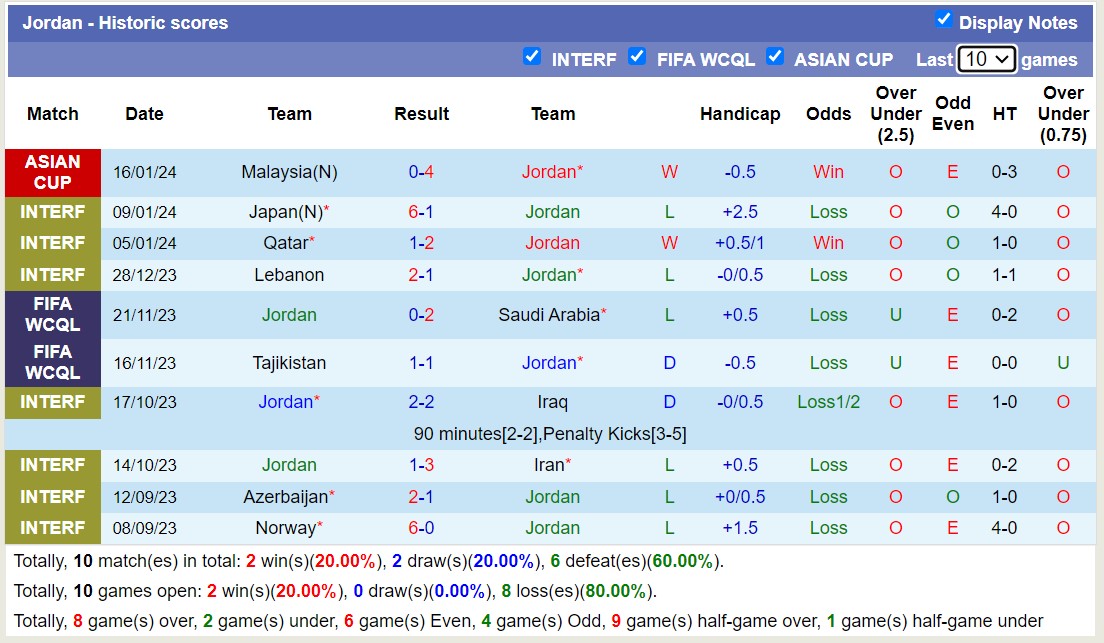Select the Qatar team name
This screenshot has height=643, width=1104.
[x=284, y=243]
